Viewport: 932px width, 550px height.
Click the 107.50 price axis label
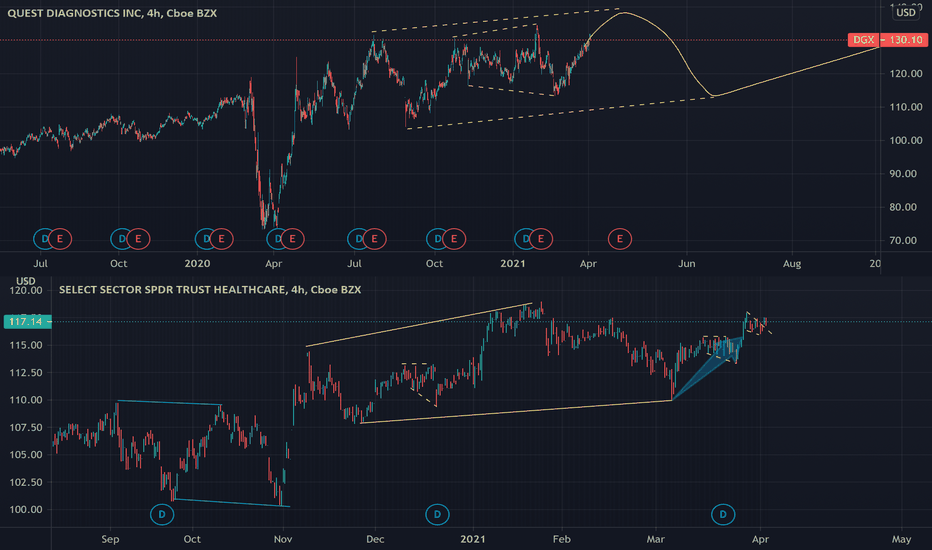pyautogui.click(x=26, y=428)
